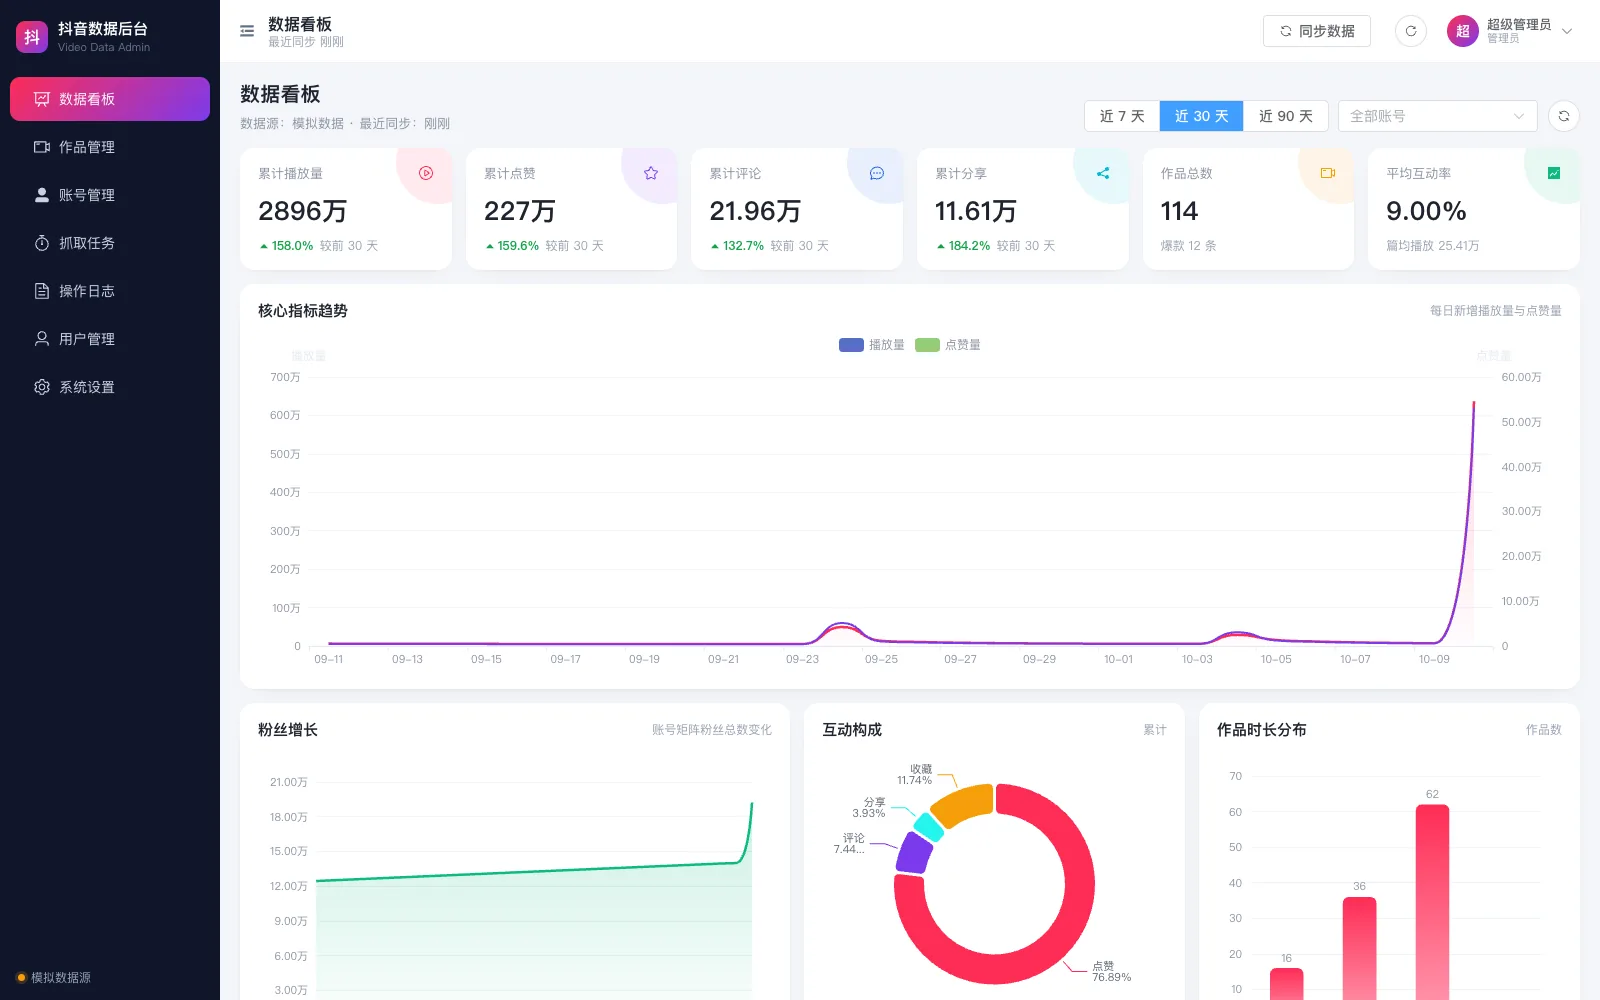Click the circular reload icon in the header
The image size is (1600, 1000).
[1411, 31]
